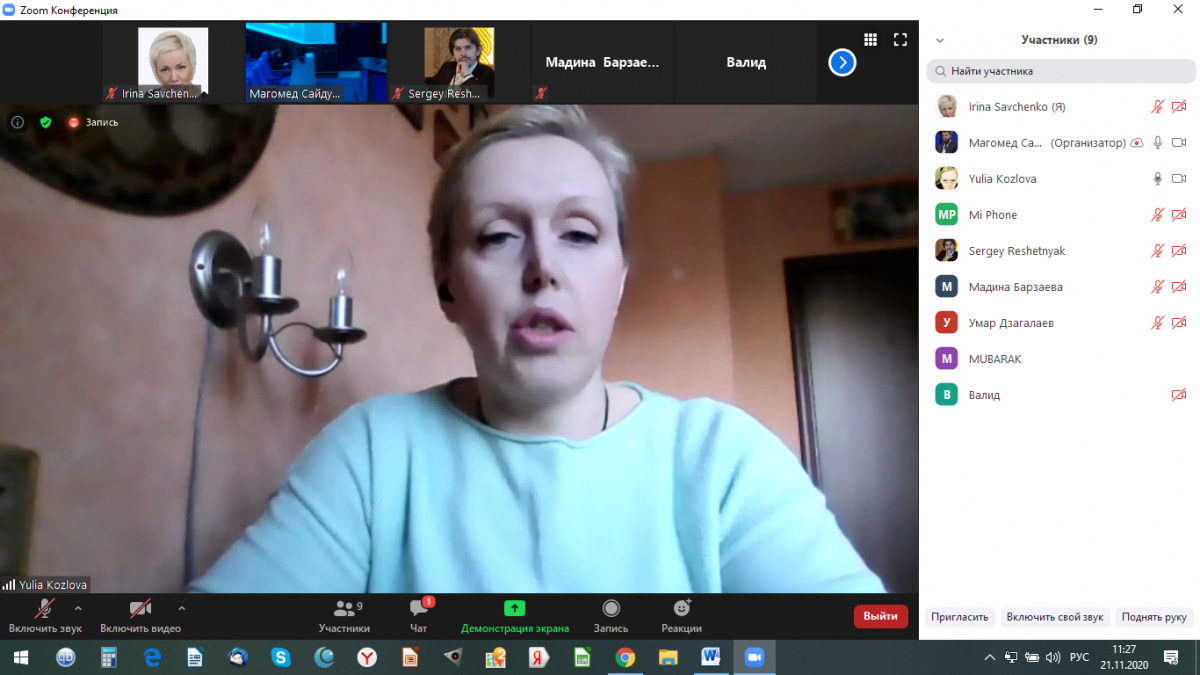This screenshot has height=675, width=1200.
Task: Select the Валид tile in top strip
Action: (746, 62)
